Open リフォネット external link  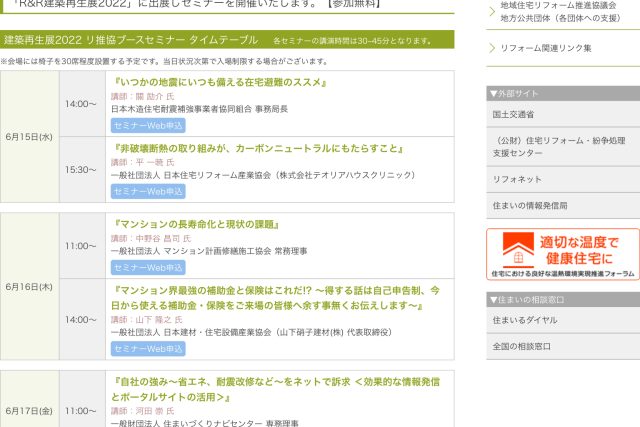[563, 179]
